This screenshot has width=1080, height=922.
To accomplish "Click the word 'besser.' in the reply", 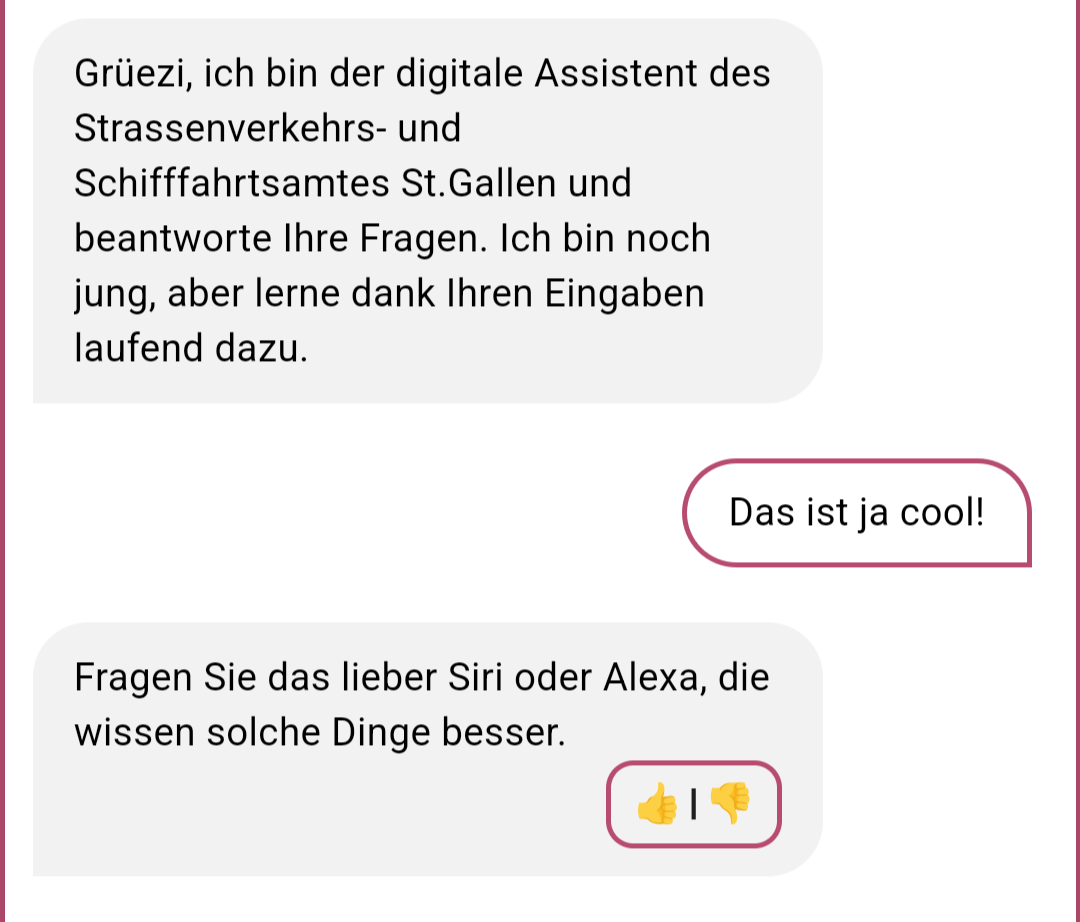I will click(x=503, y=732).
